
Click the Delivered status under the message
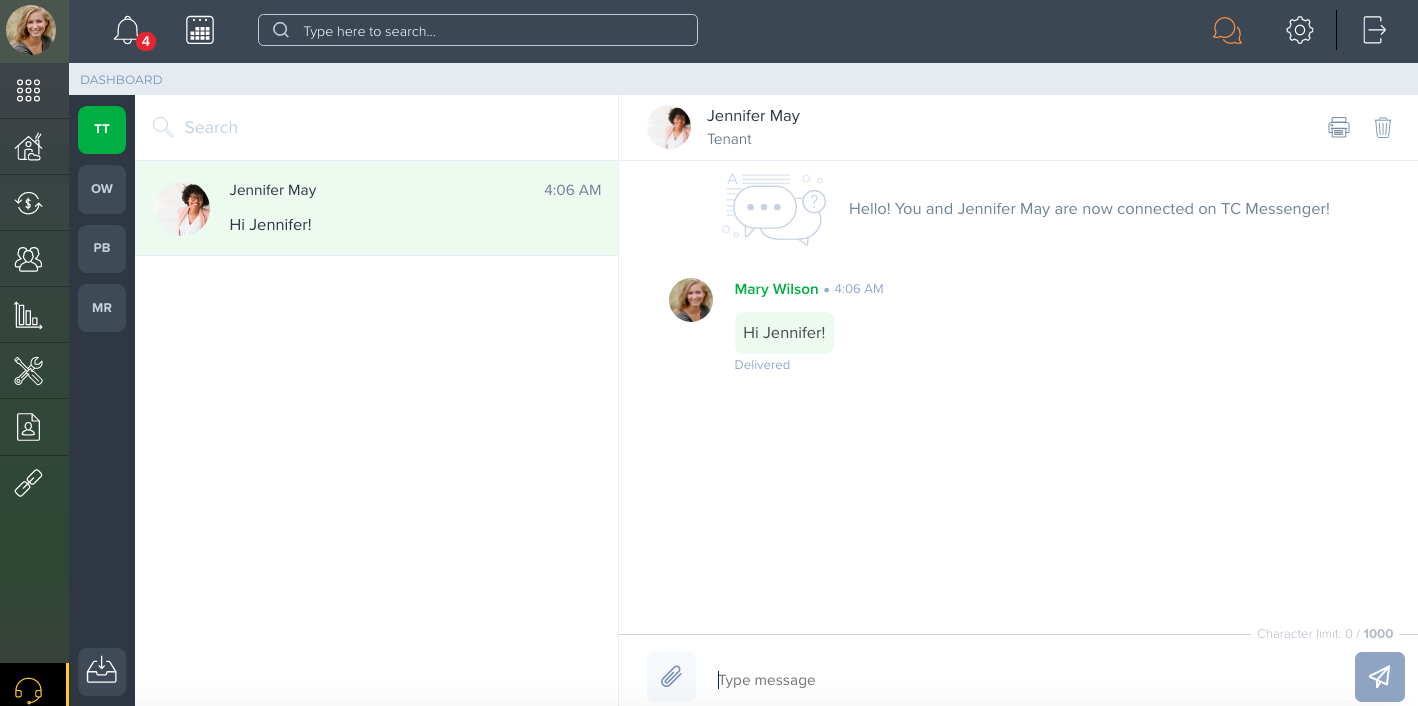click(x=762, y=365)
